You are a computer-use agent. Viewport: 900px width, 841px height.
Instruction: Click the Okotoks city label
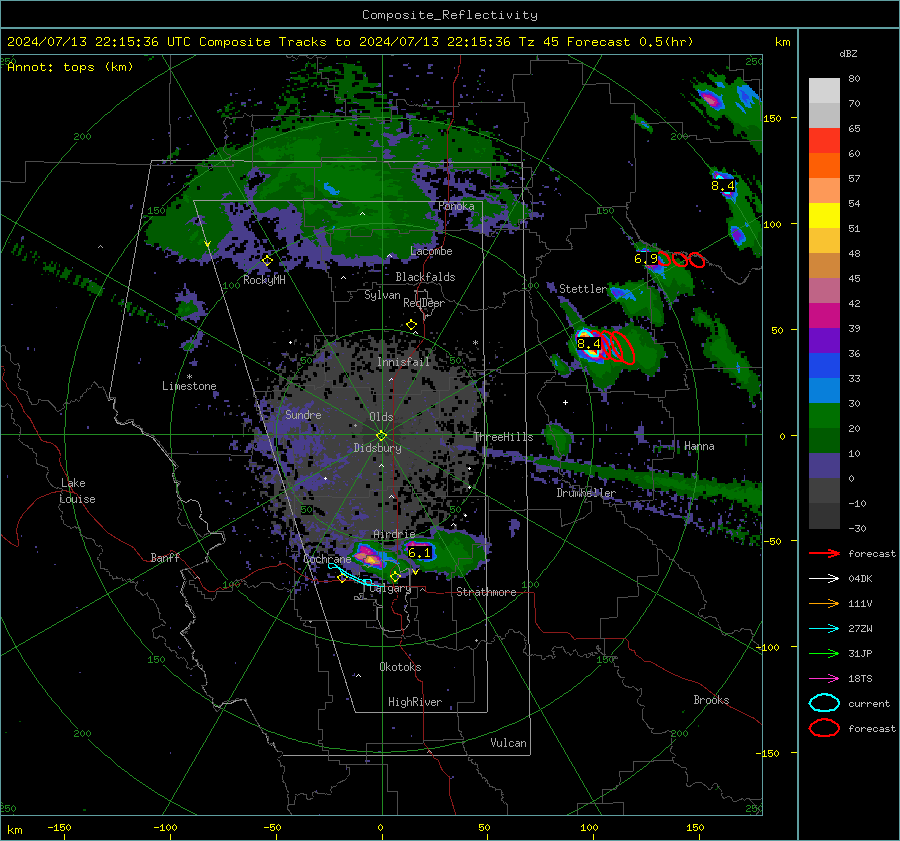pos(400,667)
